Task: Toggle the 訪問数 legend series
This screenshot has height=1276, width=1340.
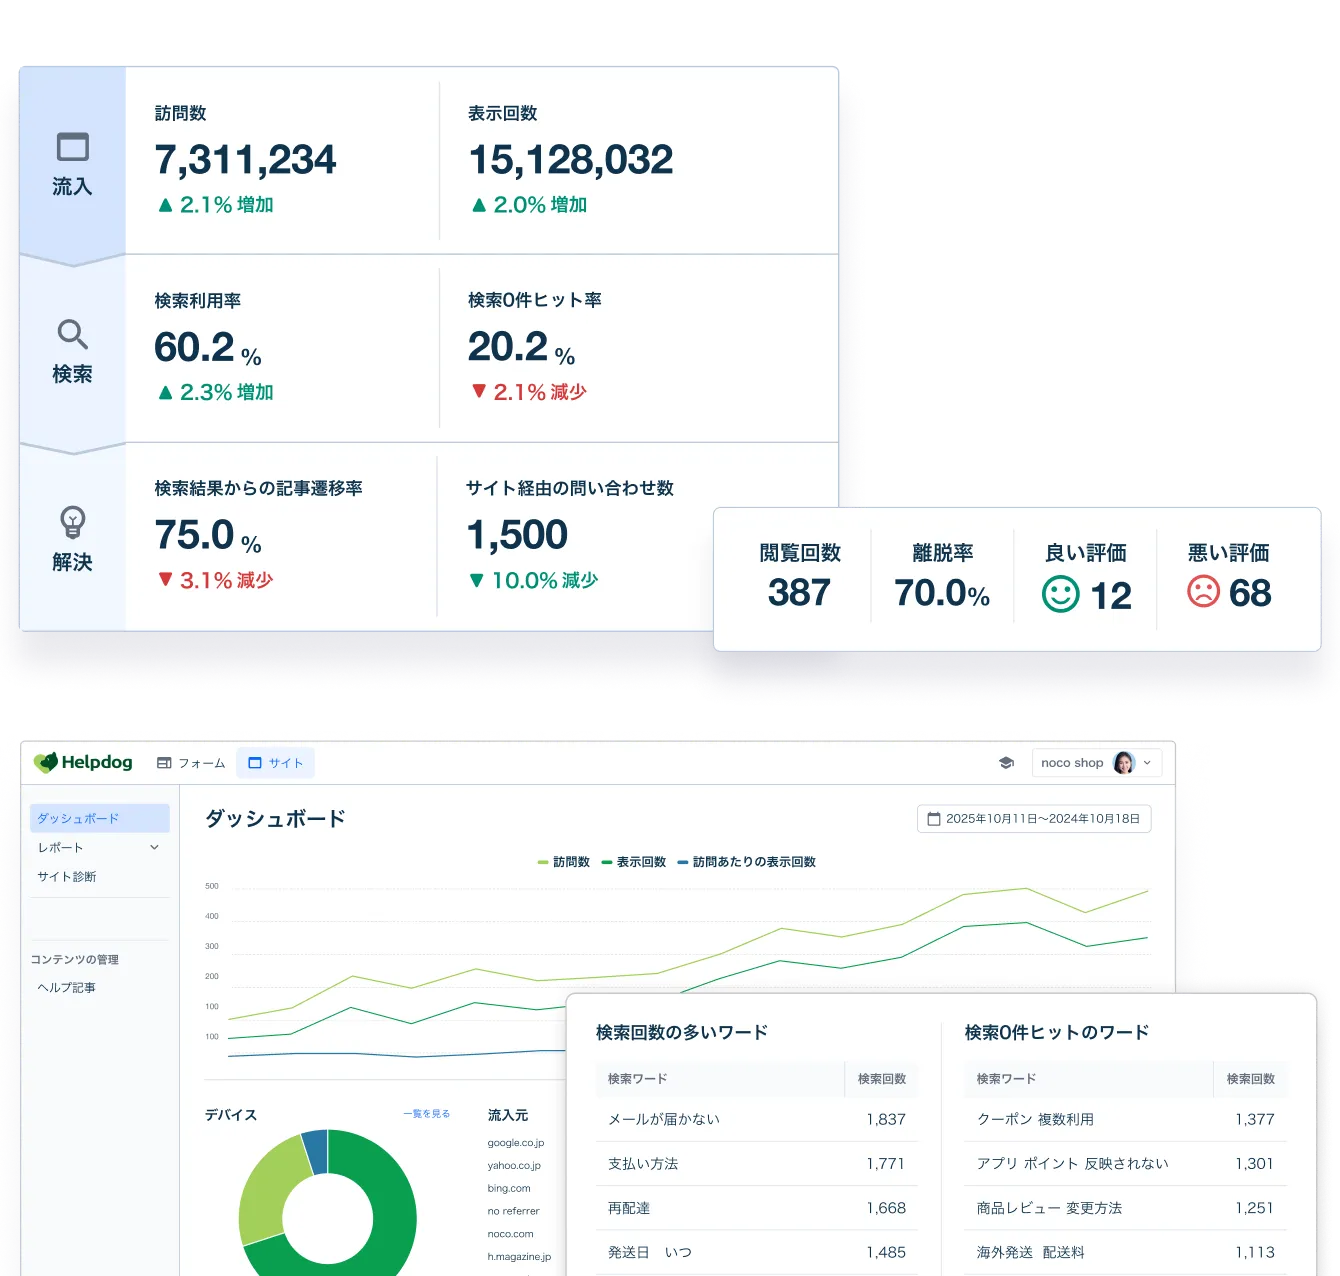Action: tap(564, 862)
